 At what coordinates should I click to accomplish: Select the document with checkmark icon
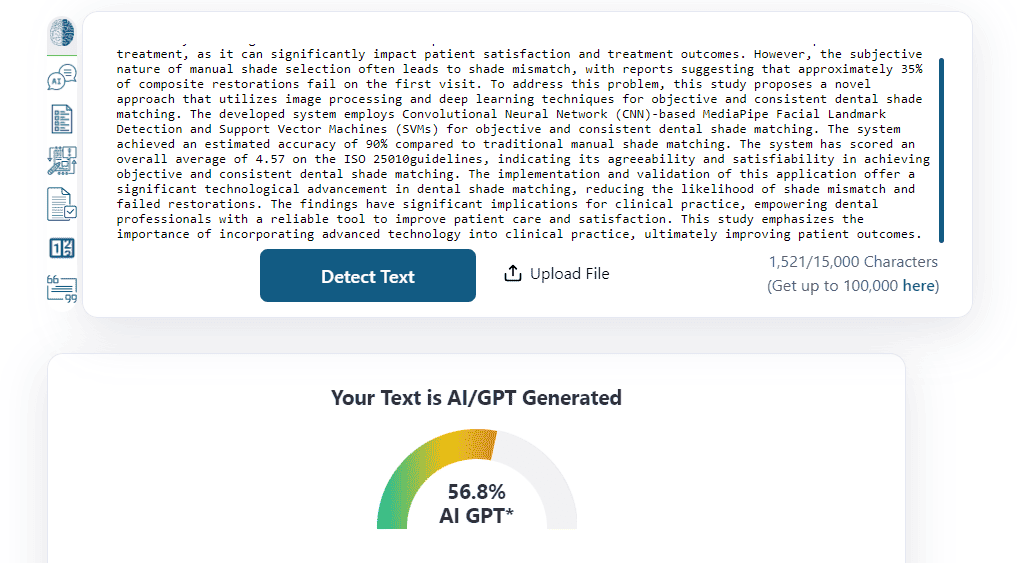pos(62,204)
